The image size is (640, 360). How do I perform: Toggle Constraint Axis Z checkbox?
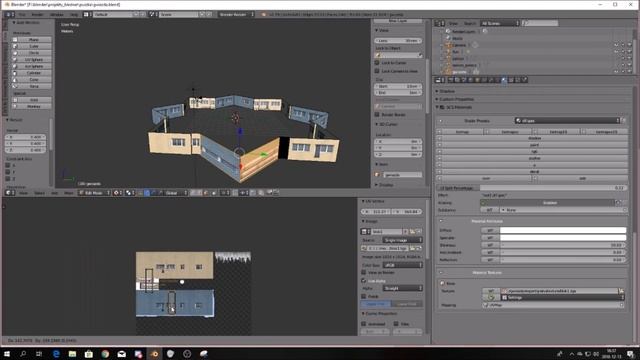(x=8, y=178)
